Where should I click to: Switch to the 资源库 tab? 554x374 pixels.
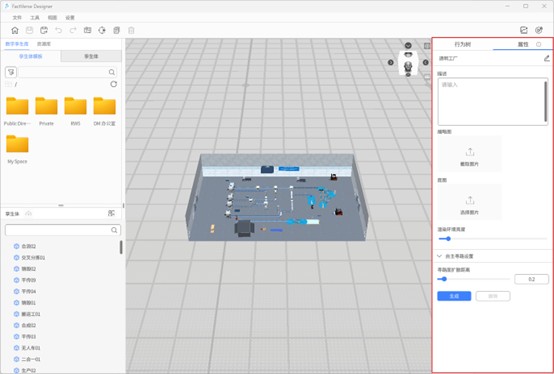pyautogui.click(x=44, y=44)
